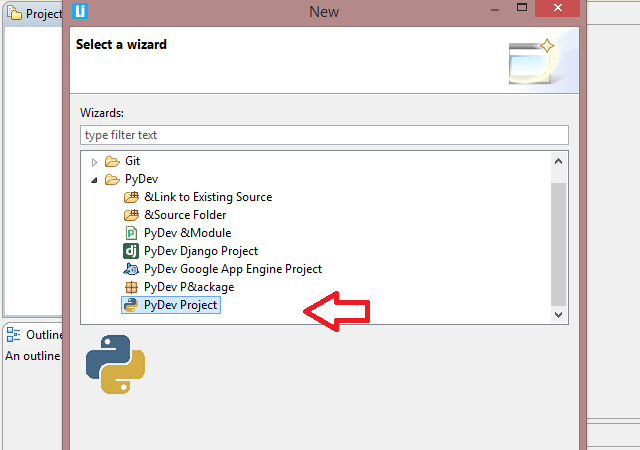Click the PyDev Package icon
640x450 pixels.
coord(130,287)
